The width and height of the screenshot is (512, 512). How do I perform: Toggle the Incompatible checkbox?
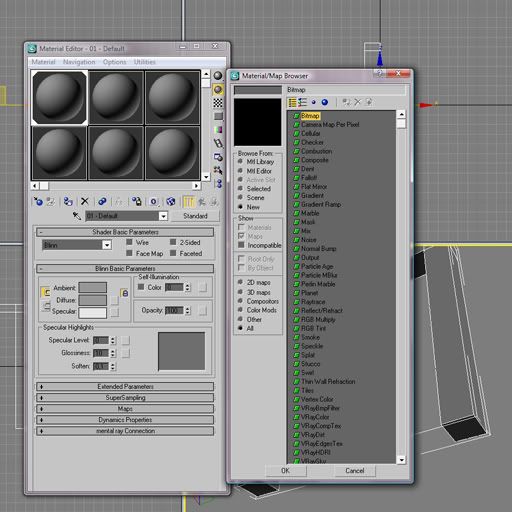pos(241,245)
